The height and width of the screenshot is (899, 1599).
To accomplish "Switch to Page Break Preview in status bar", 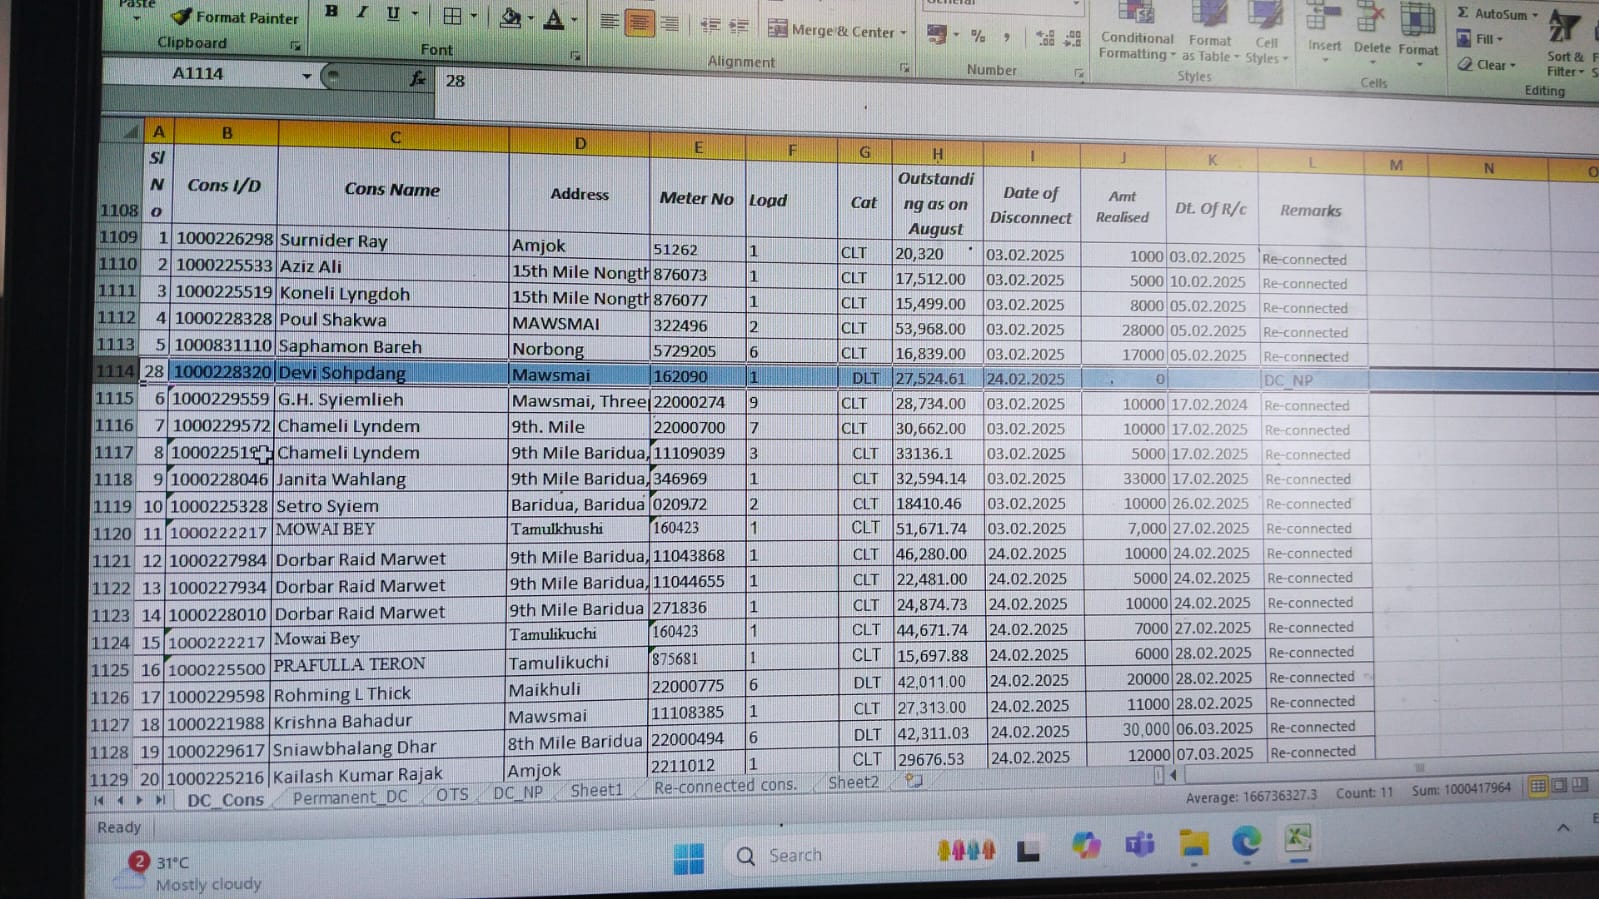I will [x=1580, y=785].
